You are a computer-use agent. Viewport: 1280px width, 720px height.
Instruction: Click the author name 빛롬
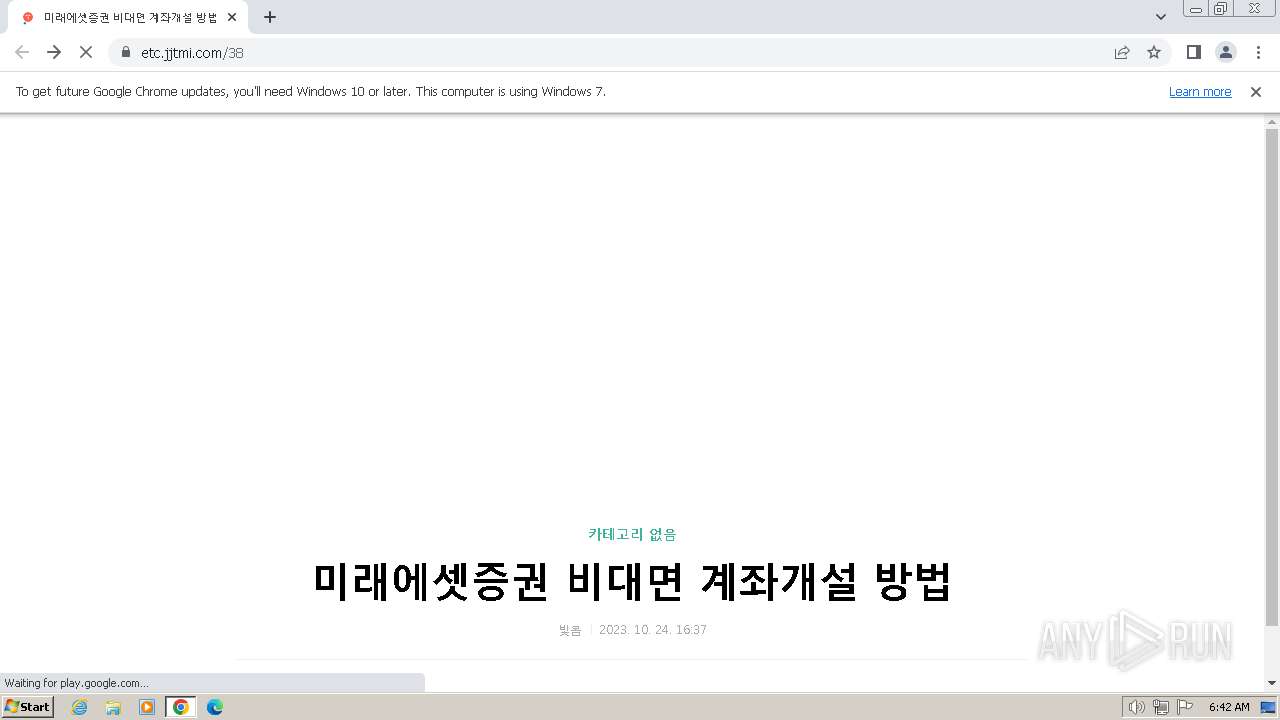click(570, 630)
